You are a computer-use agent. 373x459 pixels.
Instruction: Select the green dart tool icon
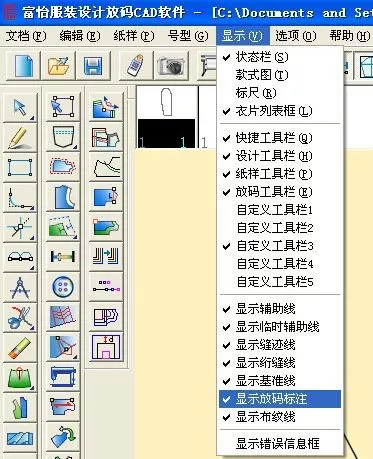point(20,377)
